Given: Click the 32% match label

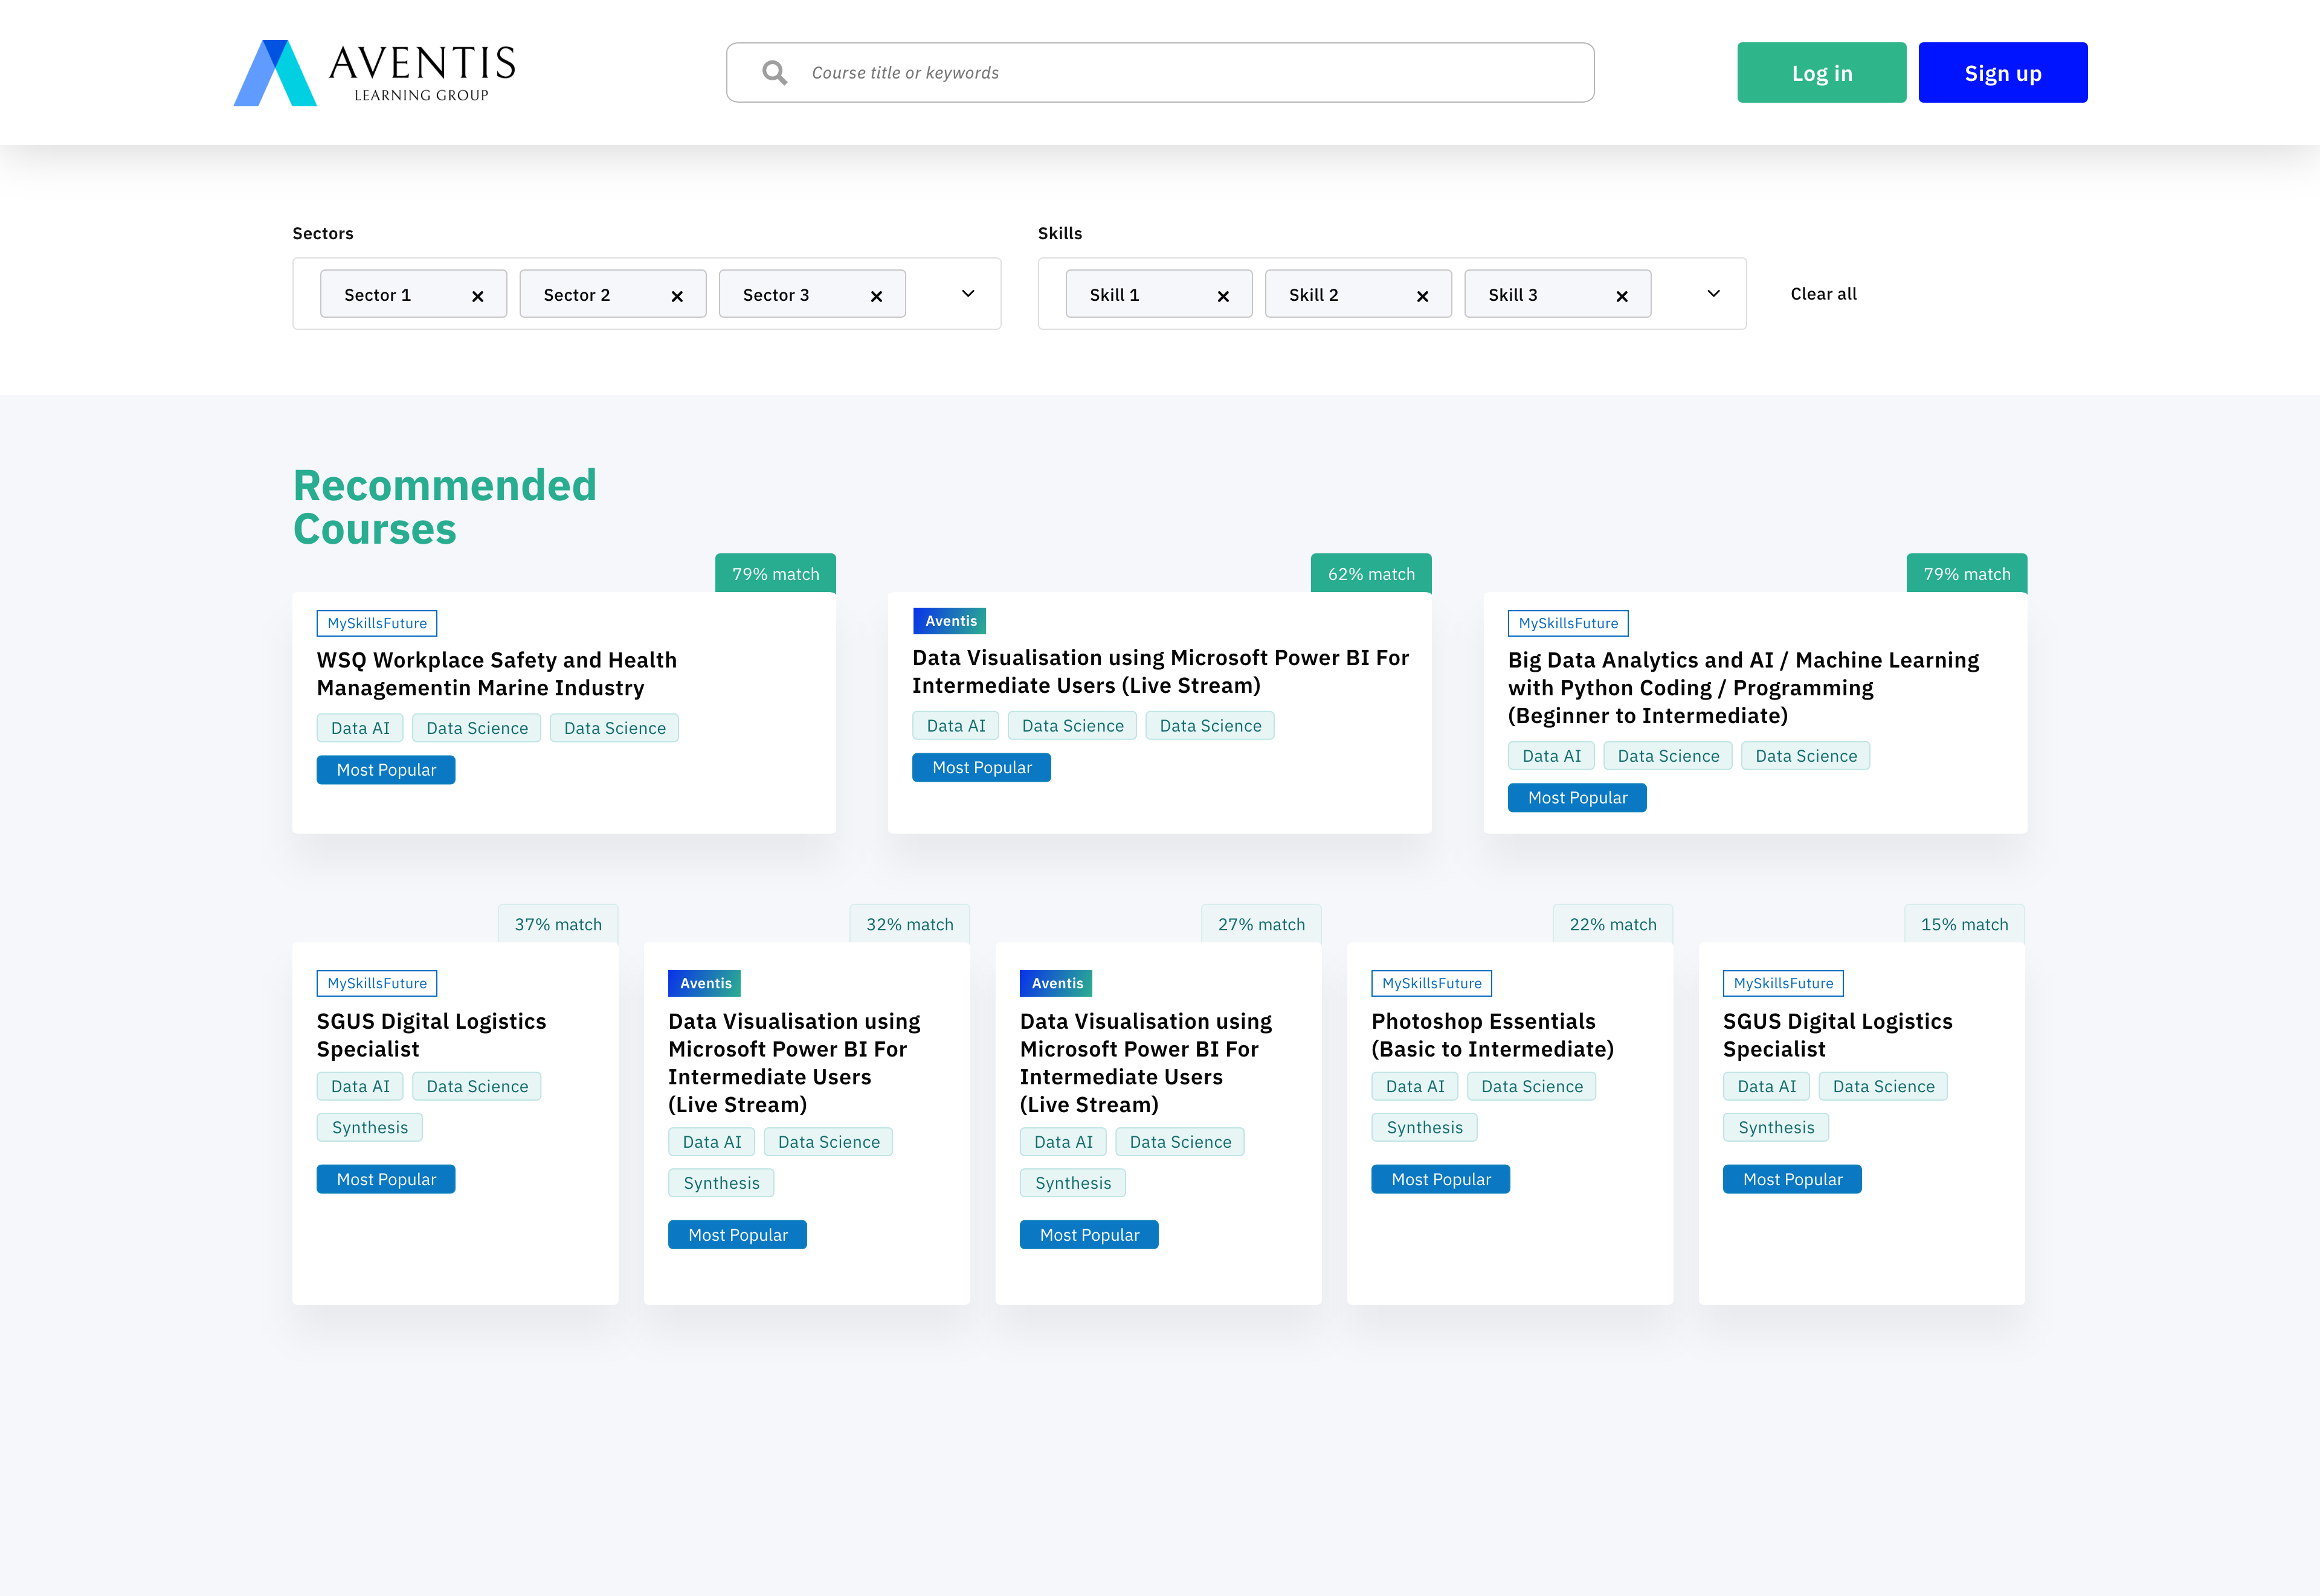Looking at the screenshot, I should [910, 924].
